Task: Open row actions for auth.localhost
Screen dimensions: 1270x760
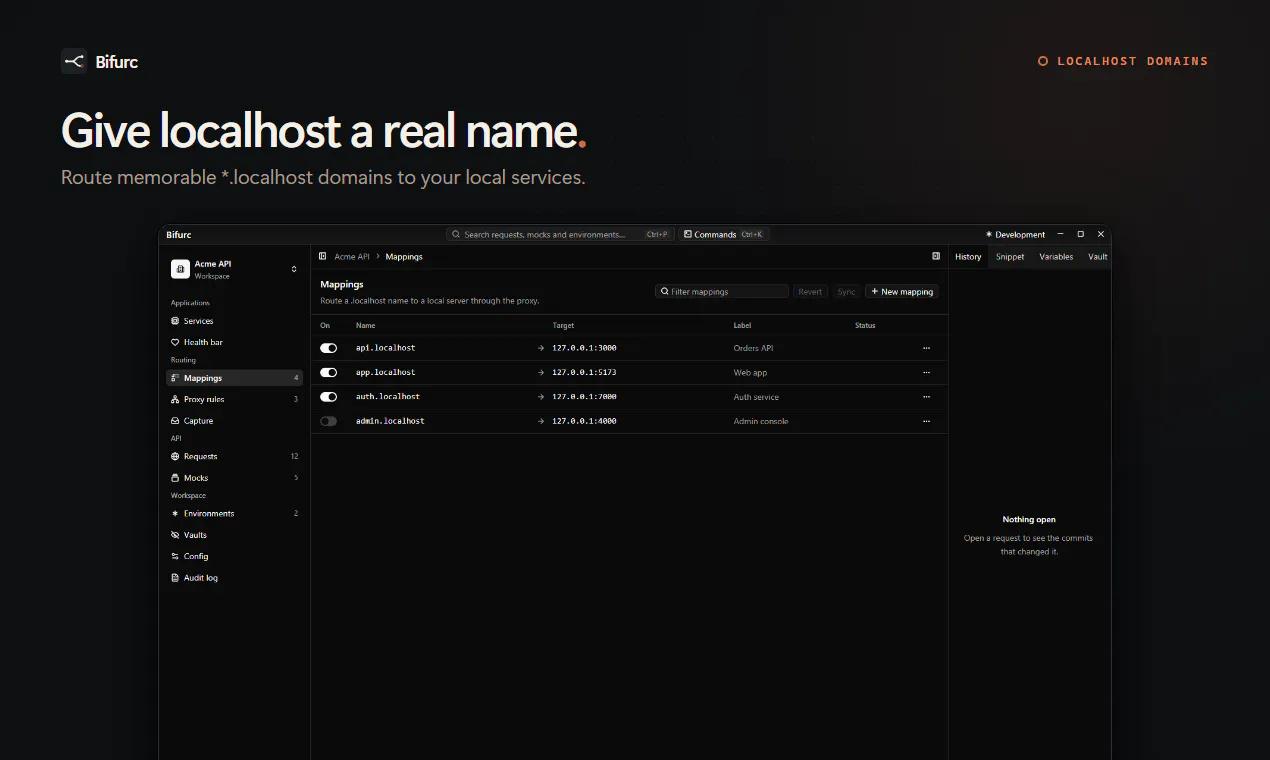Action: pos(926,397)
